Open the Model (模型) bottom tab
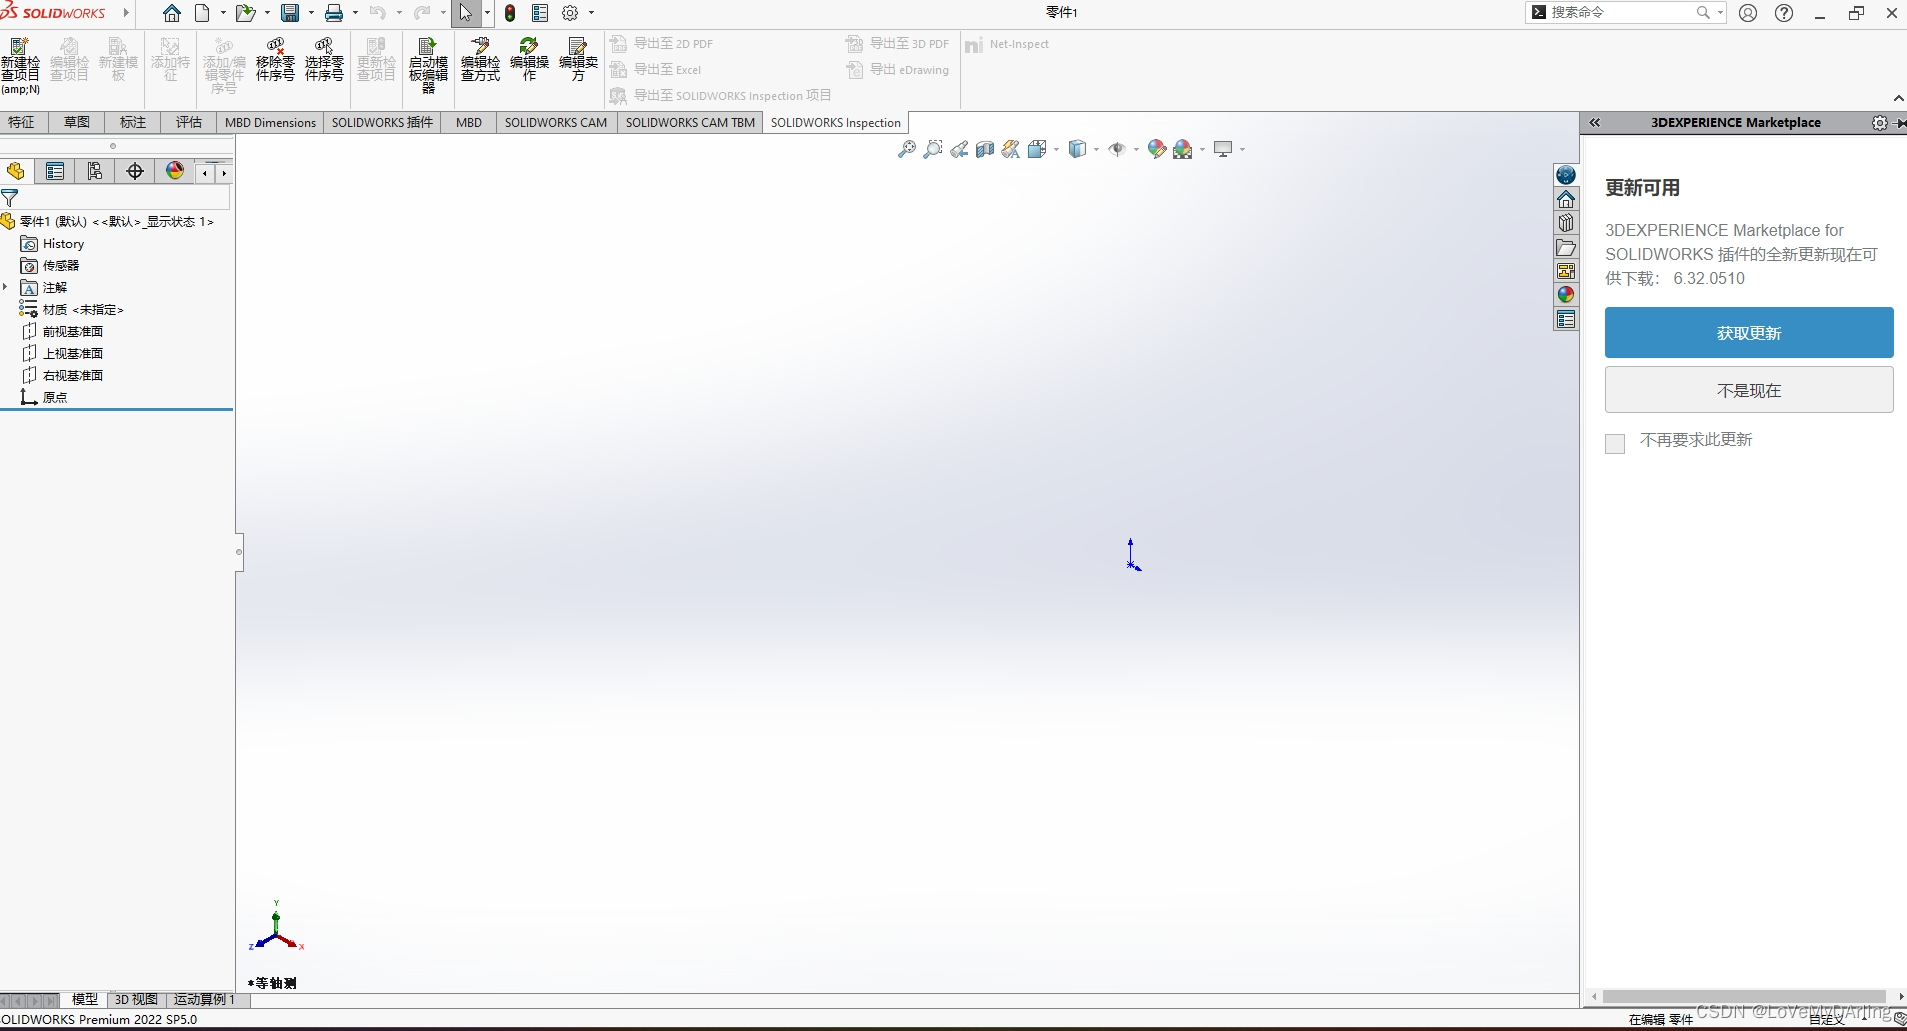1907x1031 pixels. 85,999
